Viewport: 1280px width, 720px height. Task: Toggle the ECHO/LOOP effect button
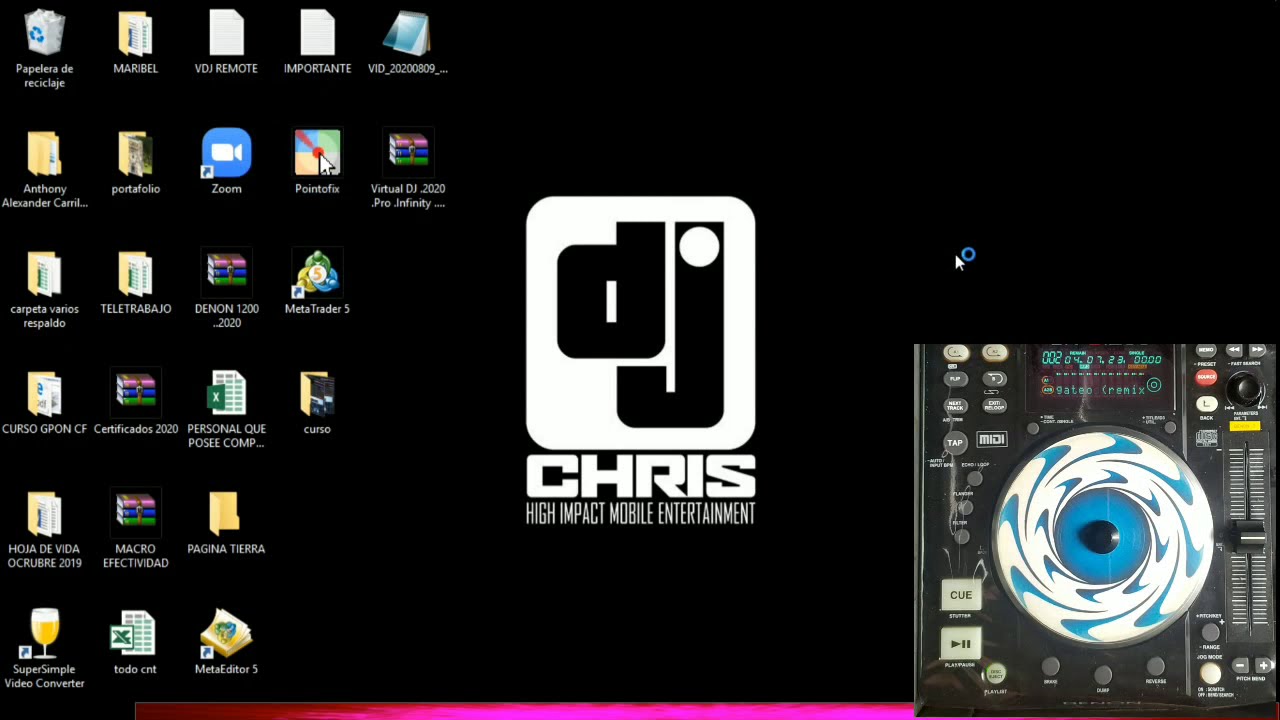974,479
